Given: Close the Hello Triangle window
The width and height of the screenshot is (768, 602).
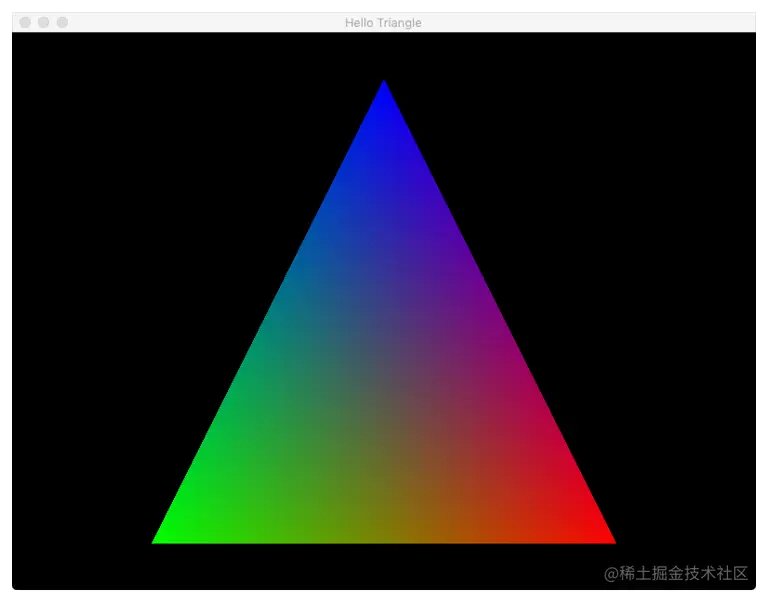Looking at the screenshot, I should [x=25, y=23].
